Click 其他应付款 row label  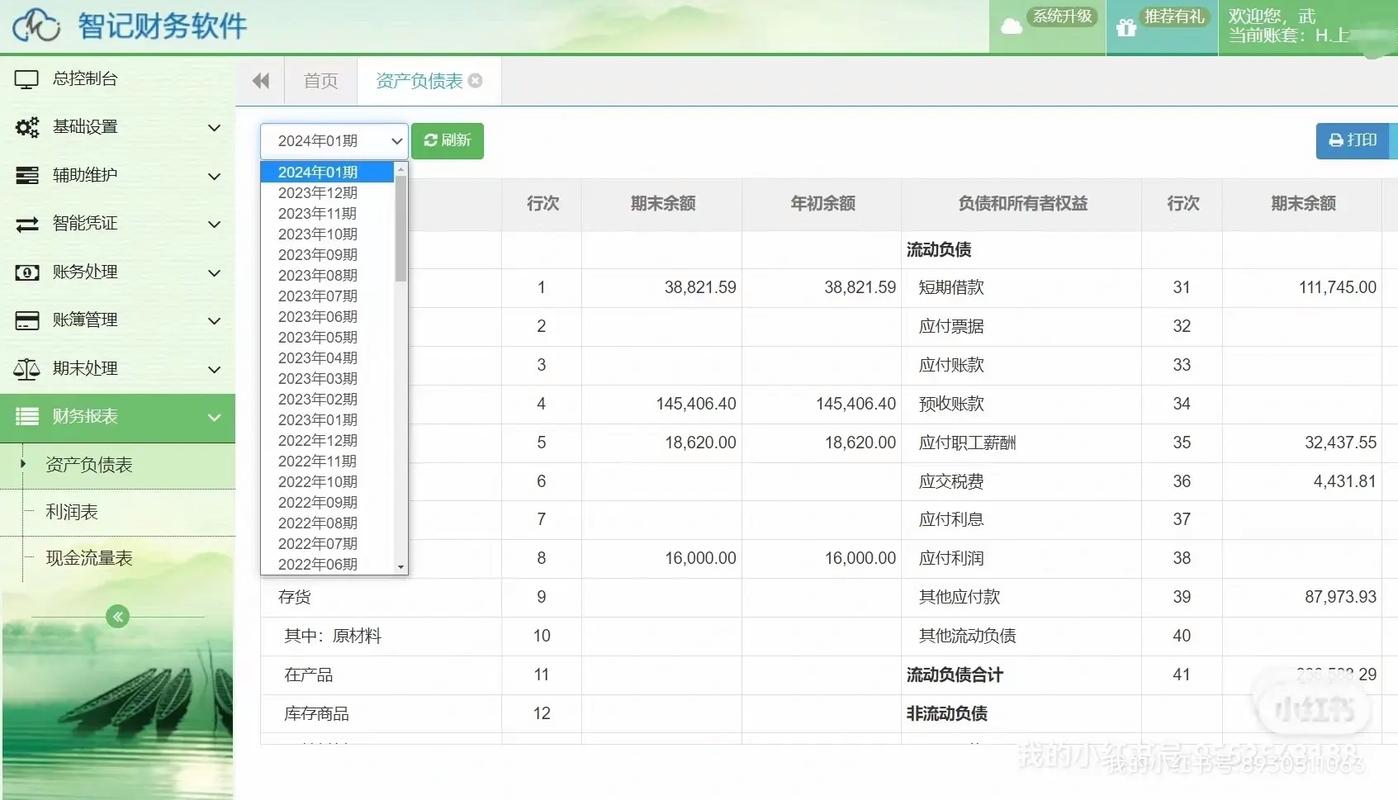pyautogui.click(x=959, y=597)
